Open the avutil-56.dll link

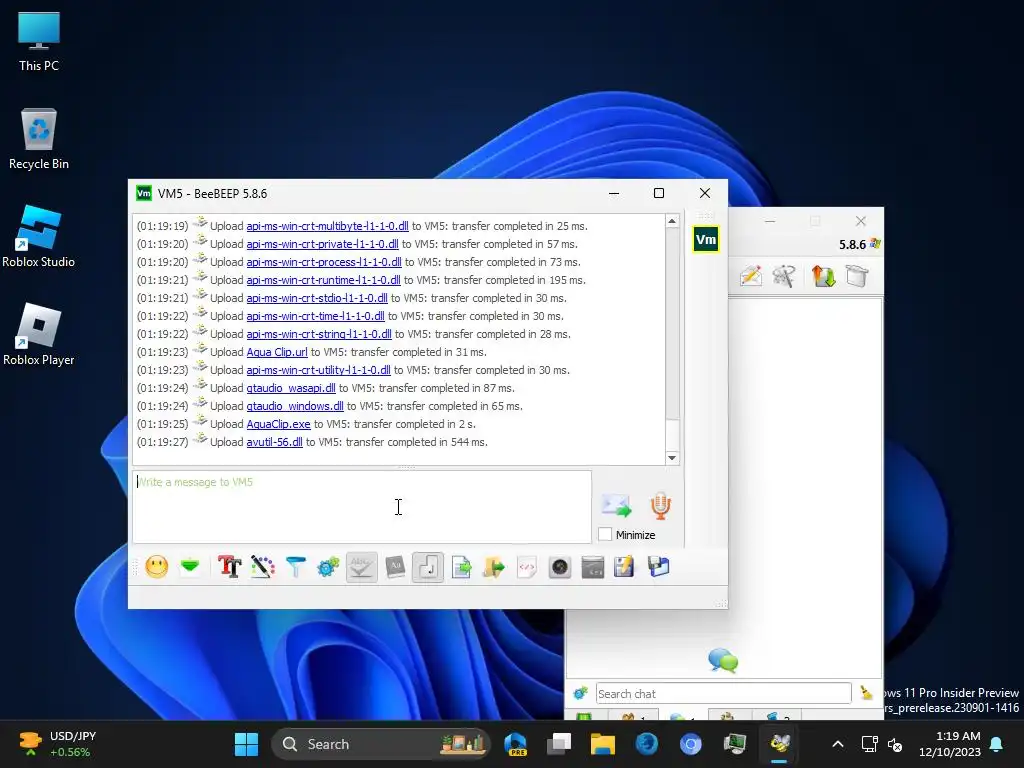pos(274,442)
